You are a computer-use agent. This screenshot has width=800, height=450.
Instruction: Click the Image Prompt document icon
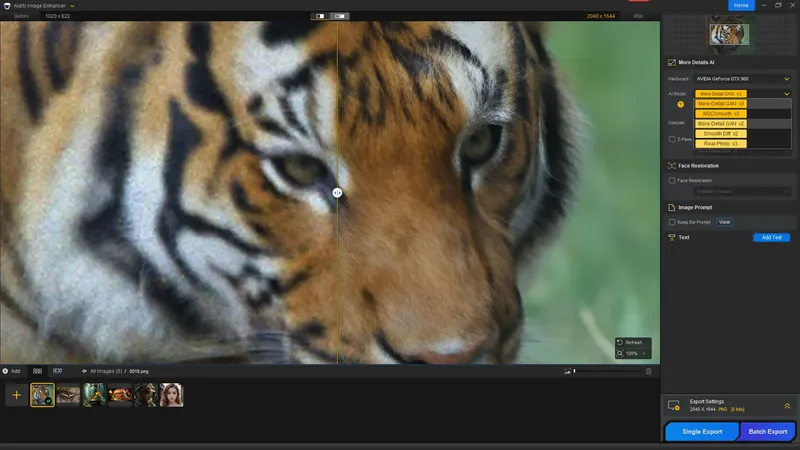(x=671, y=207)
